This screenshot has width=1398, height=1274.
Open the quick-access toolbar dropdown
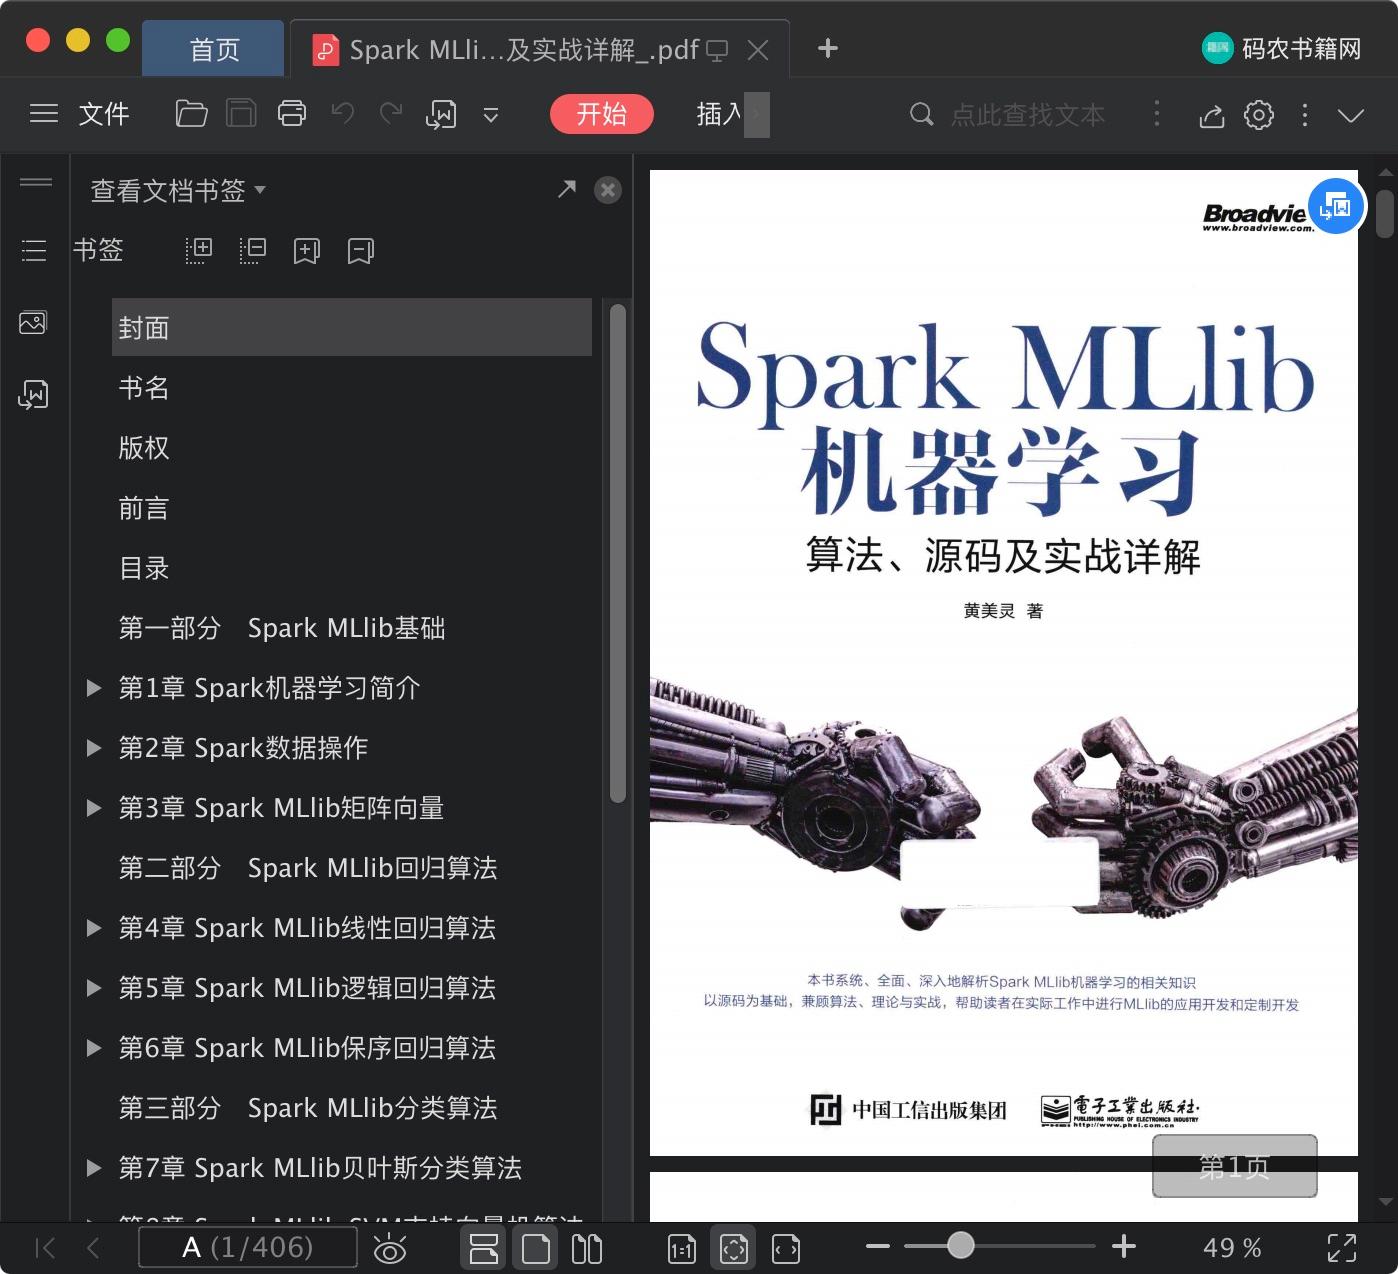pos(491,115)
